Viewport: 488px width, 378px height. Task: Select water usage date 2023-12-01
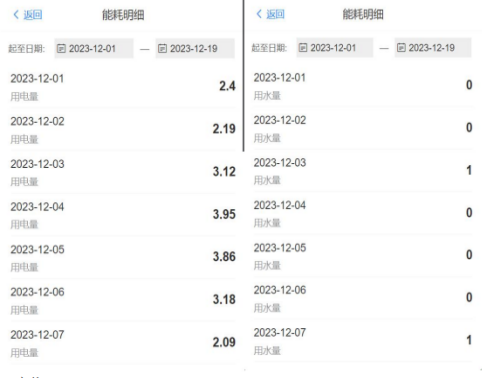pyautogui.click(x=280, y=78)
